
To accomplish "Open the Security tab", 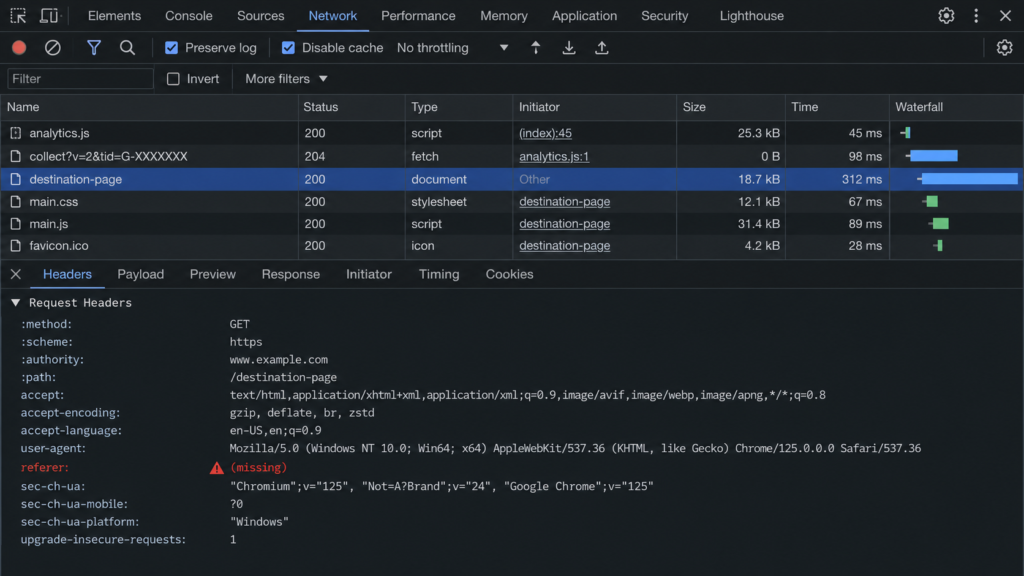I will (x=664, y=16).
